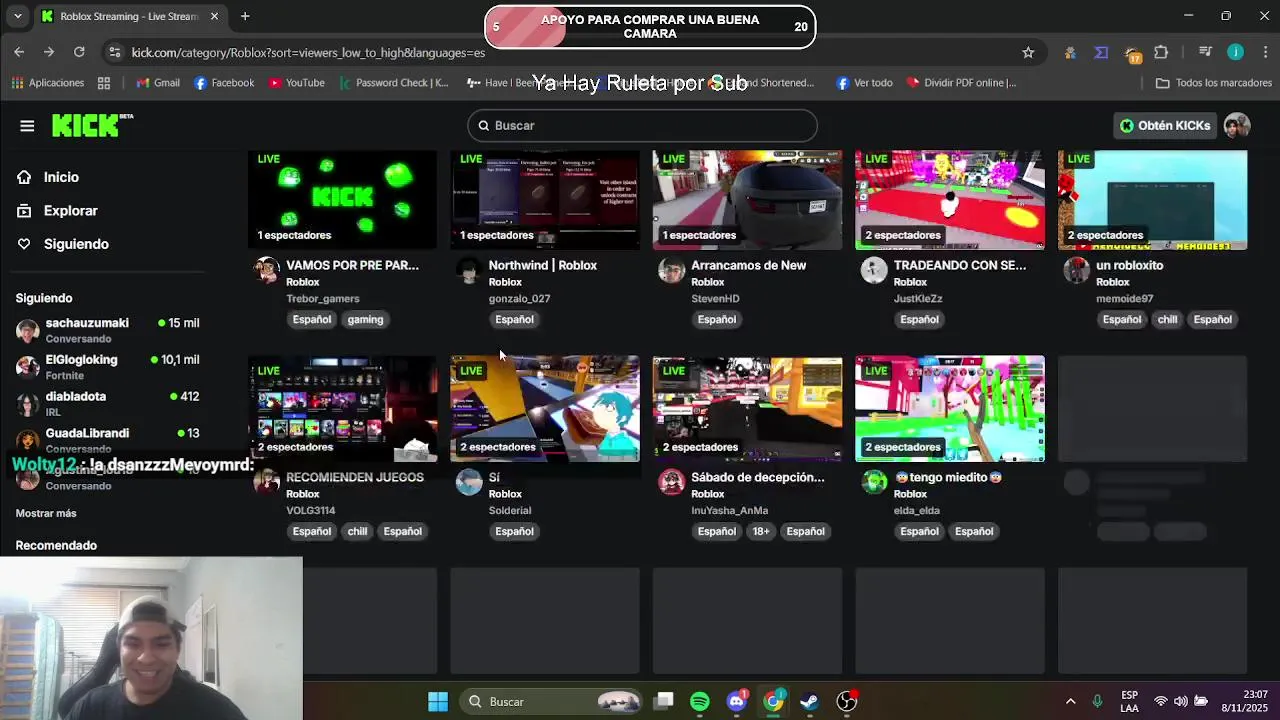The height and width of the screenshot is (720, 1280).
Task: Open the ESP LAA language switcher
Action: click(1129, 701)
